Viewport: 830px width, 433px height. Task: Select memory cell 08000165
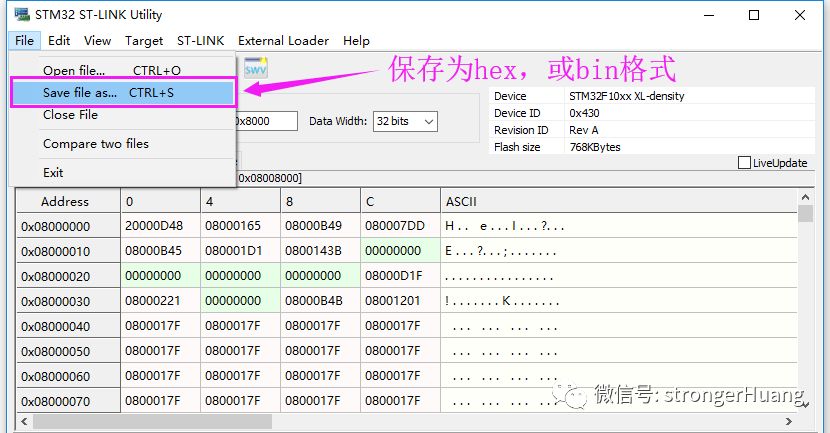(x=240, y=226)
